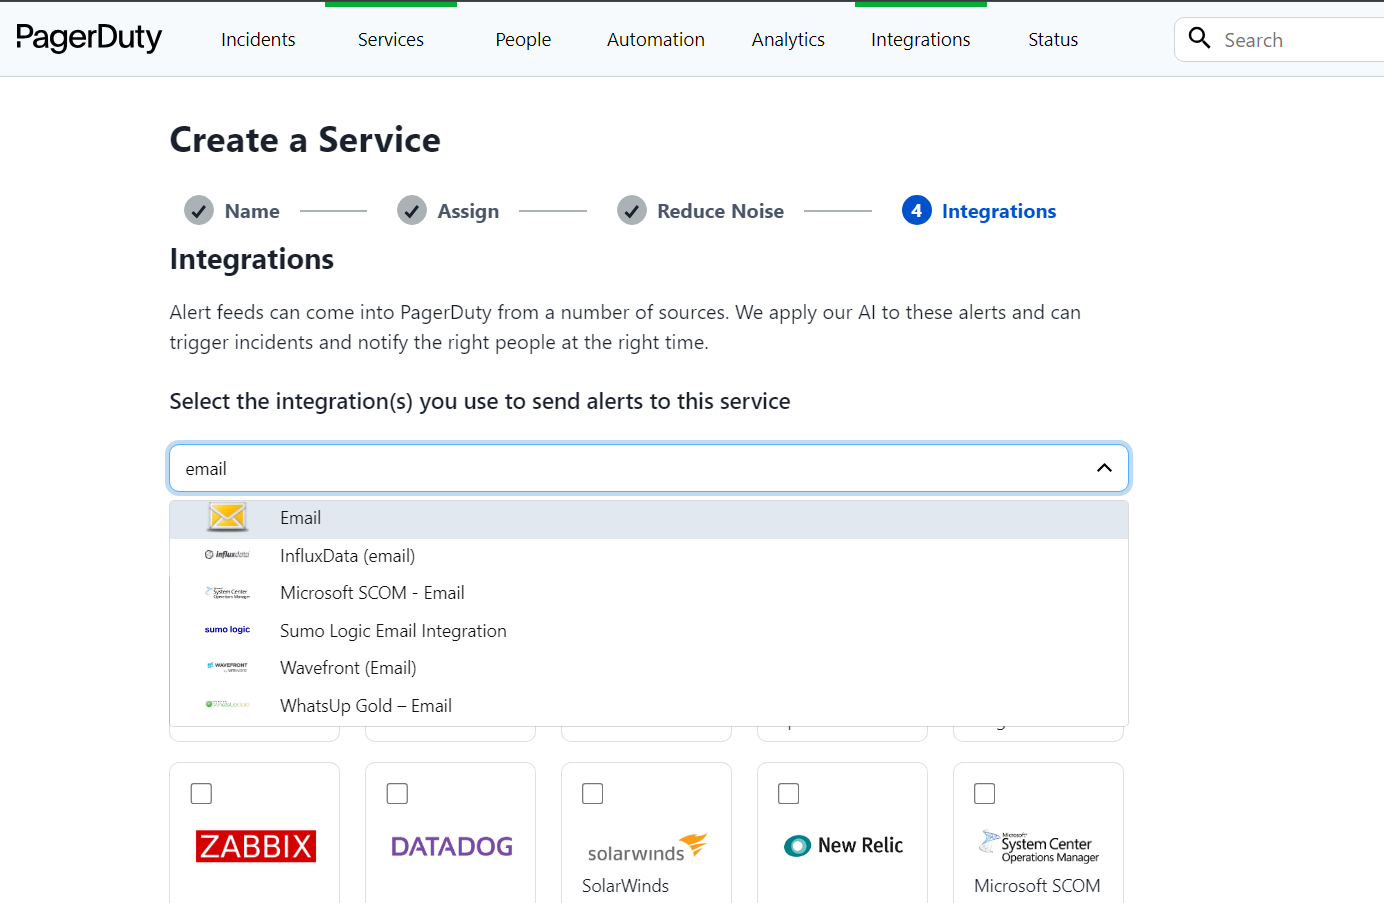
Task: Select the WhatsUp Gold – Email option
Action: click(x=366, y=706)
